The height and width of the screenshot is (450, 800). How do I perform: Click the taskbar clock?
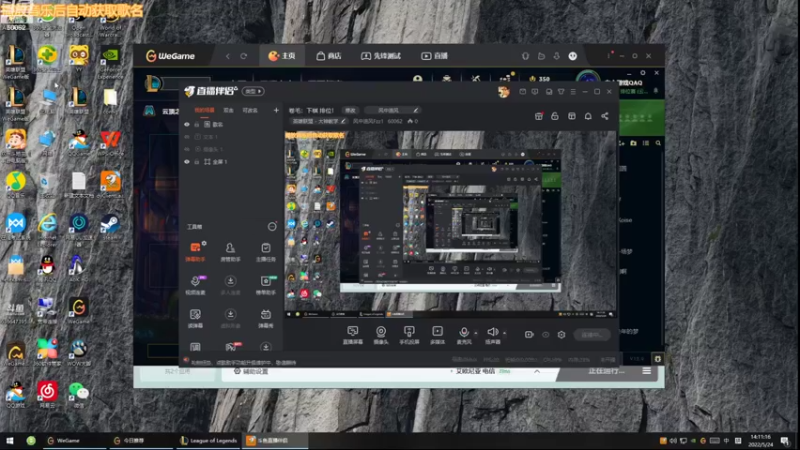761,441
